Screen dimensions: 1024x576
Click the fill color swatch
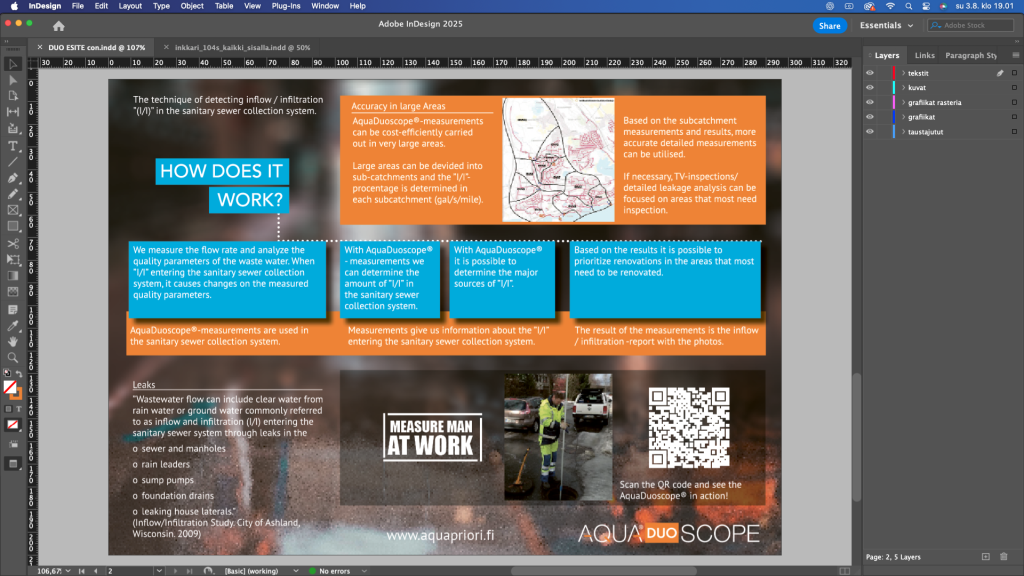click(x=10, y=388)
